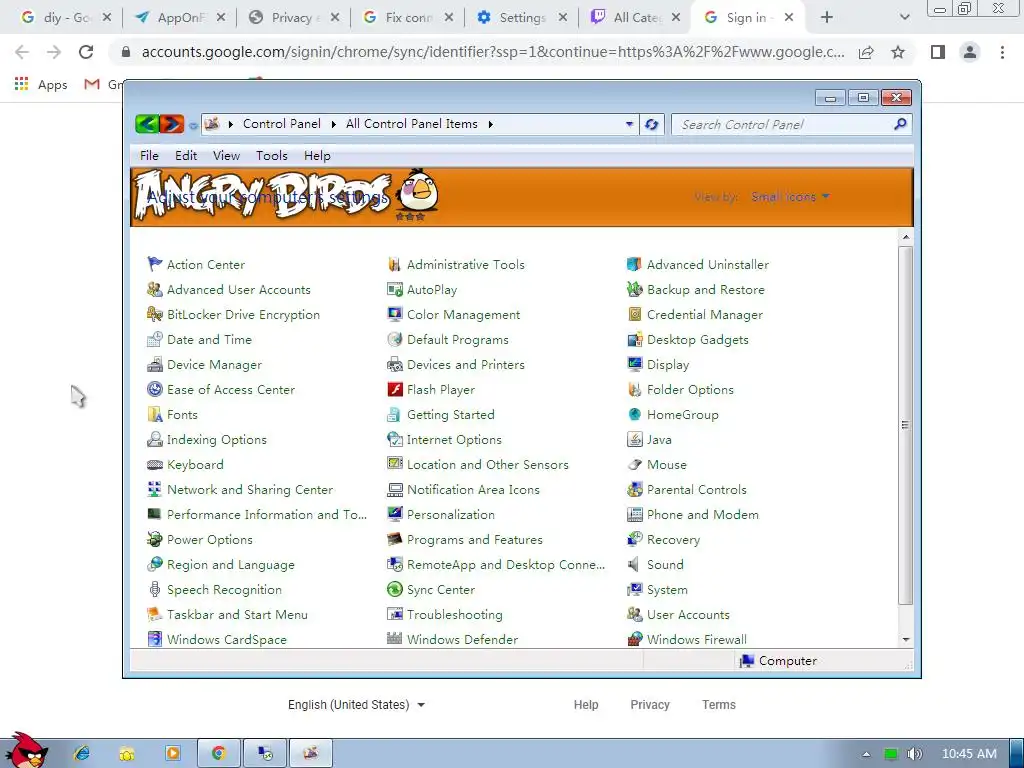Open the Help menu in Control Panel

coord(317,155)
